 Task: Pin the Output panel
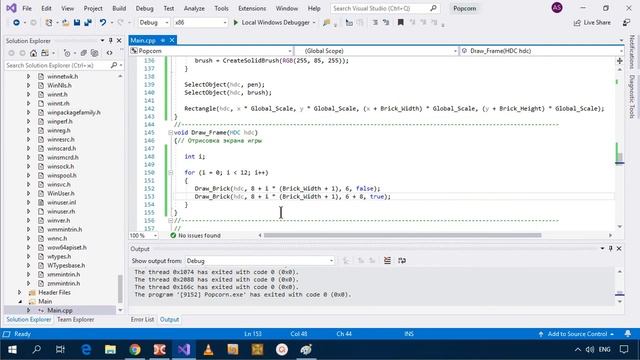click(611, 249)
